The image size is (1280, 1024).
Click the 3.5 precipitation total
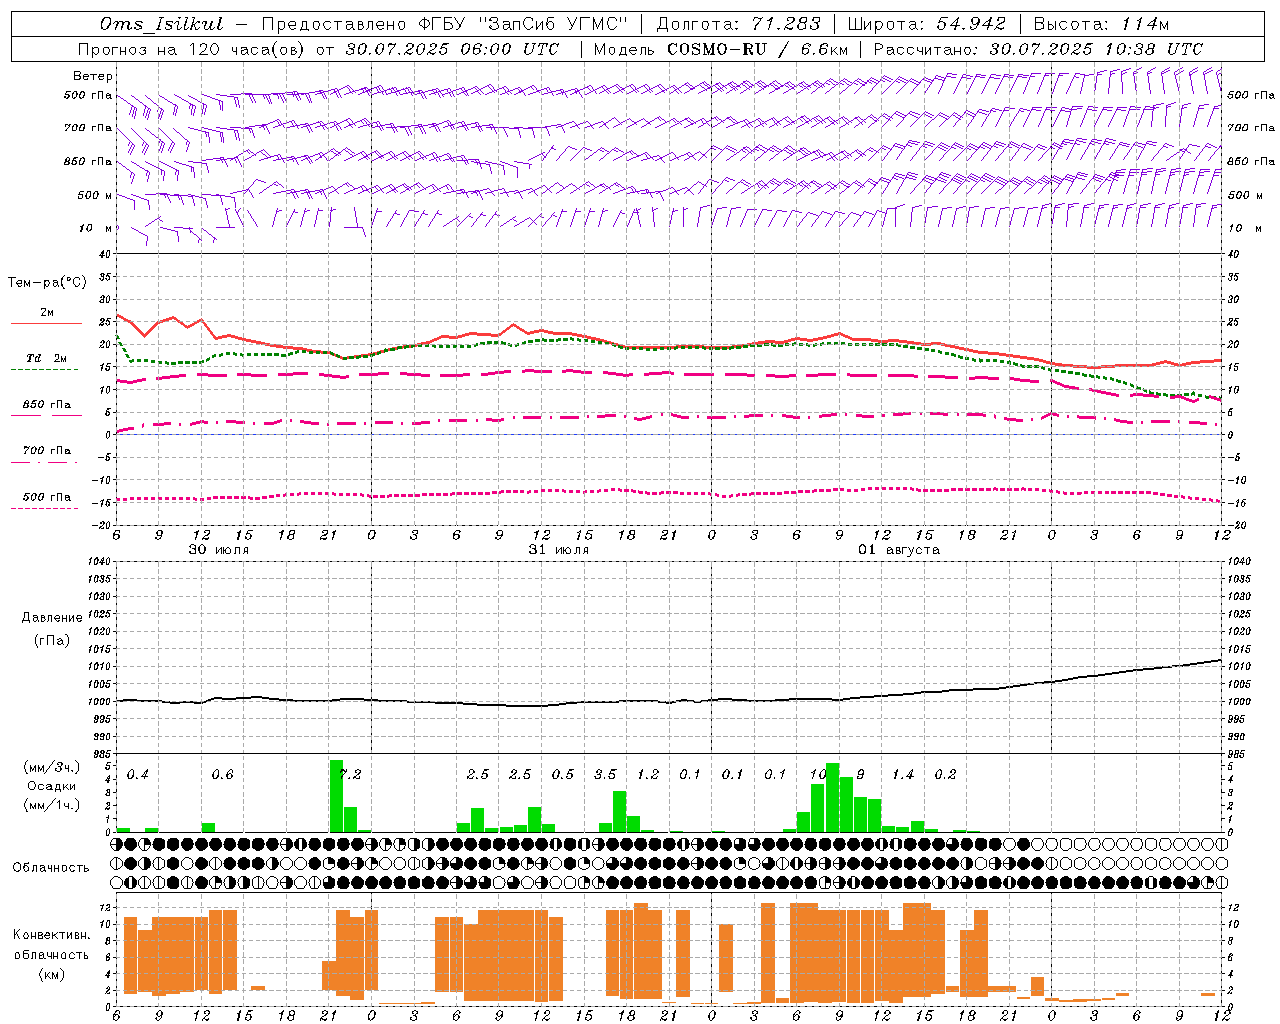[605, 774]
